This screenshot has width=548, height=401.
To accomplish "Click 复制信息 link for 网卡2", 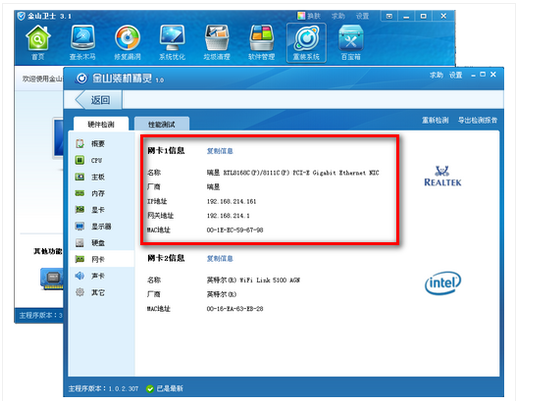I will tap(220, 258).
